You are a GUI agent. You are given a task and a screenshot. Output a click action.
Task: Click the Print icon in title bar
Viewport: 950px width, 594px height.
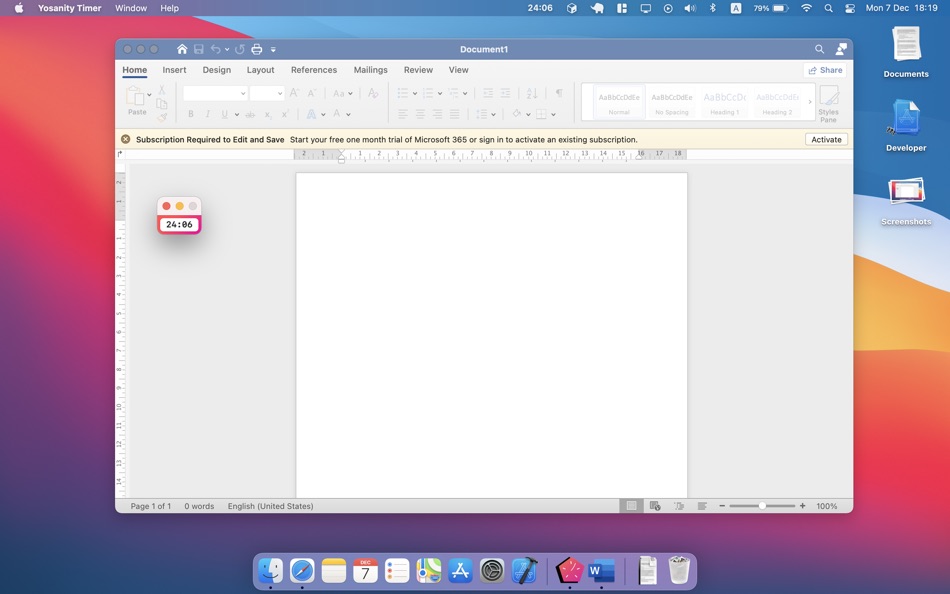click(x=257, y=49)
